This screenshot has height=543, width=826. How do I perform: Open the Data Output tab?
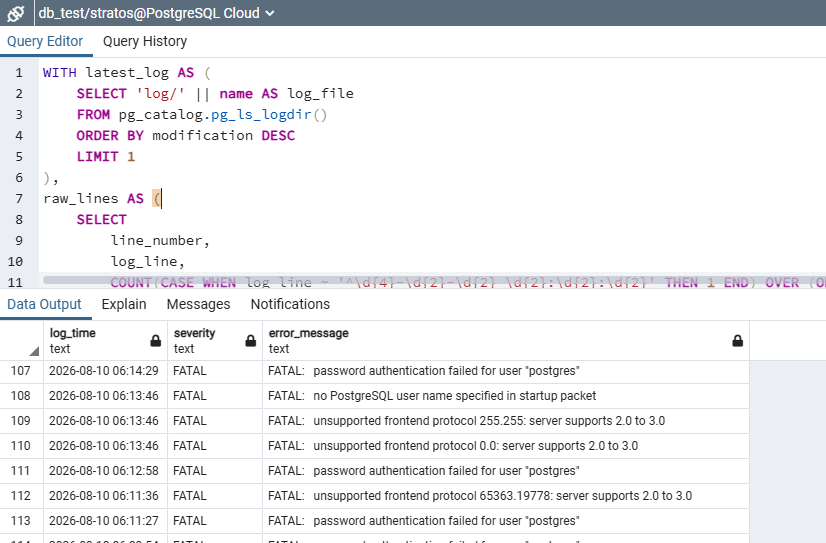44,304
